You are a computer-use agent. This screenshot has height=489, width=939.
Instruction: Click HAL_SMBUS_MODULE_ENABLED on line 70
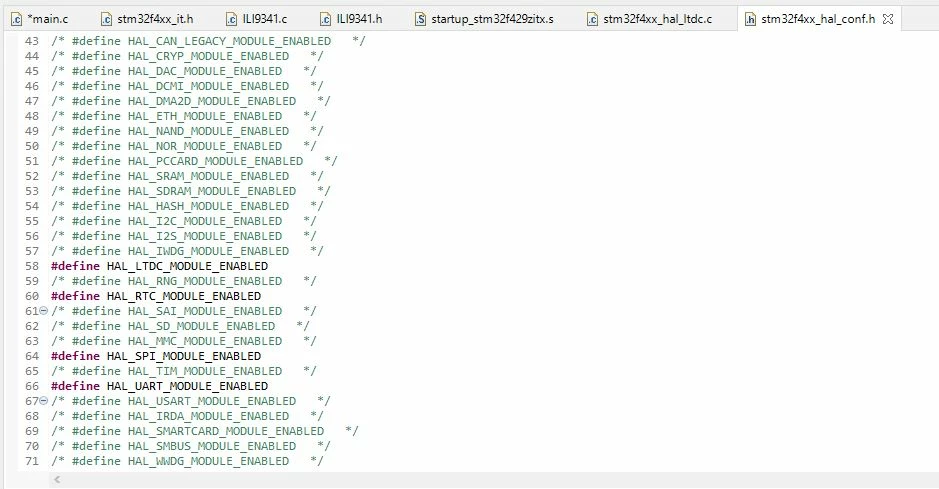[212, 446]
